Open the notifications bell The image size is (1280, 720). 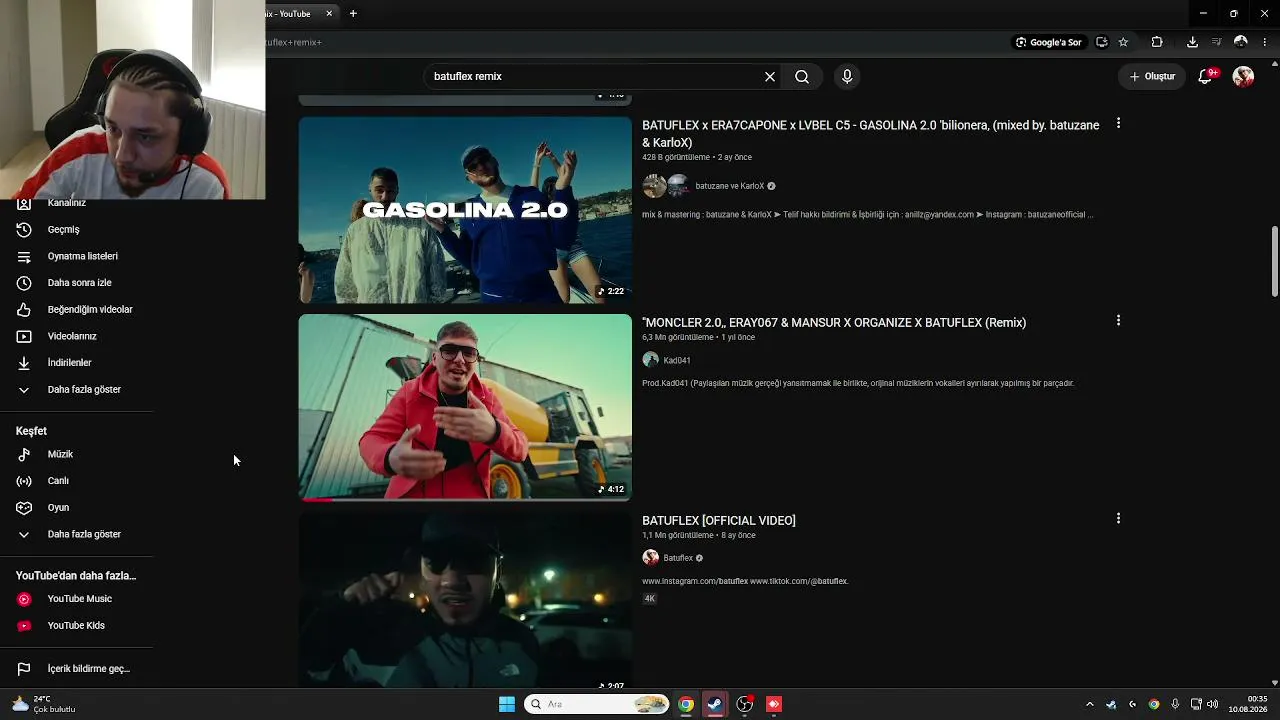coord(1206,77)
